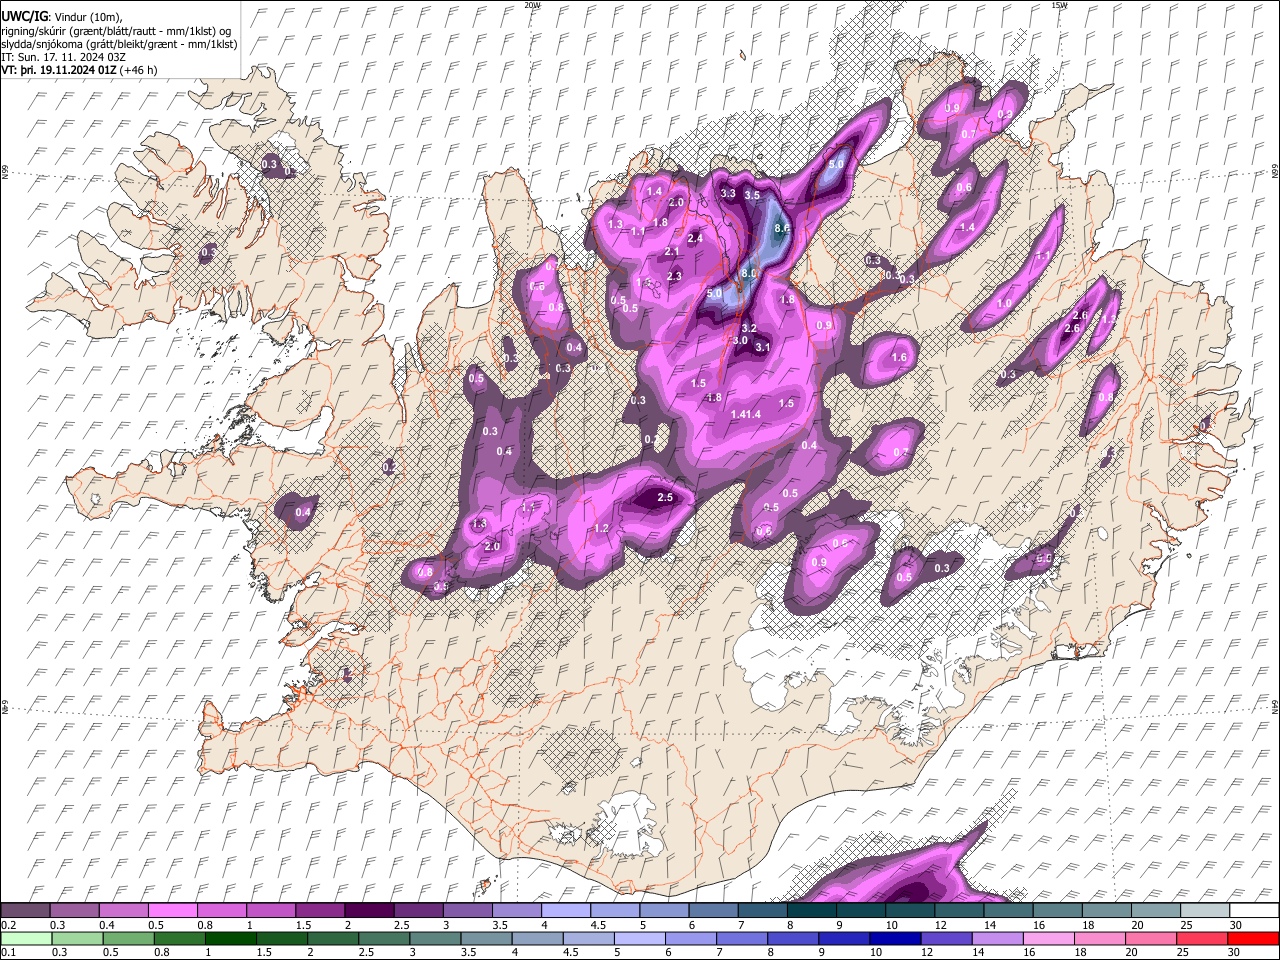Click the '0.2' label starting the top legend row
The width and height of the screenshot is (1280, 960).
(x=9, y=924)
